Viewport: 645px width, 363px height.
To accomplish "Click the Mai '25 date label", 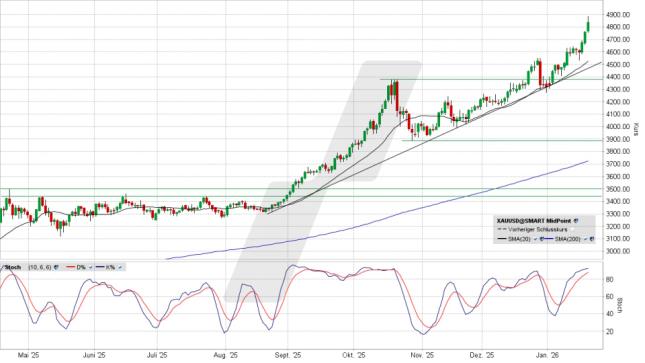I will point(28,355).
